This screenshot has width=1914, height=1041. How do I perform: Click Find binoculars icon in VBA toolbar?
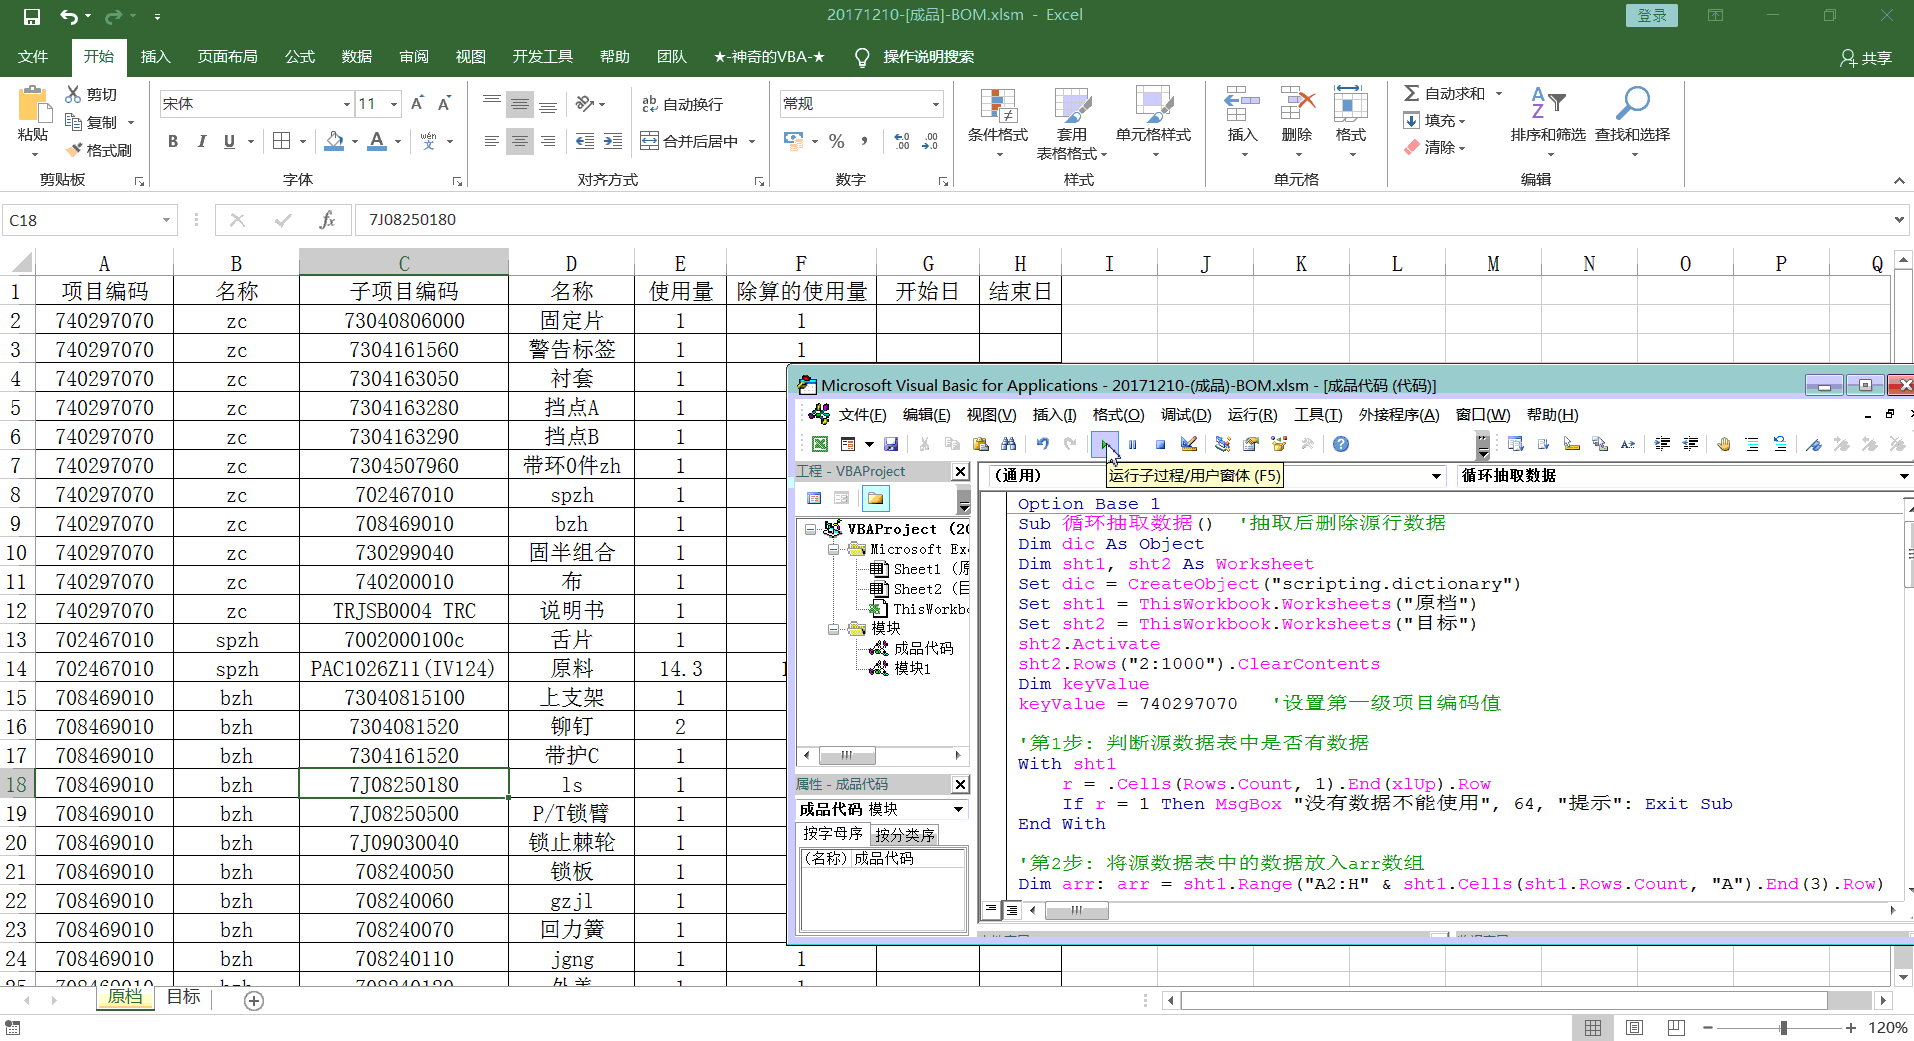point(1008,444)
